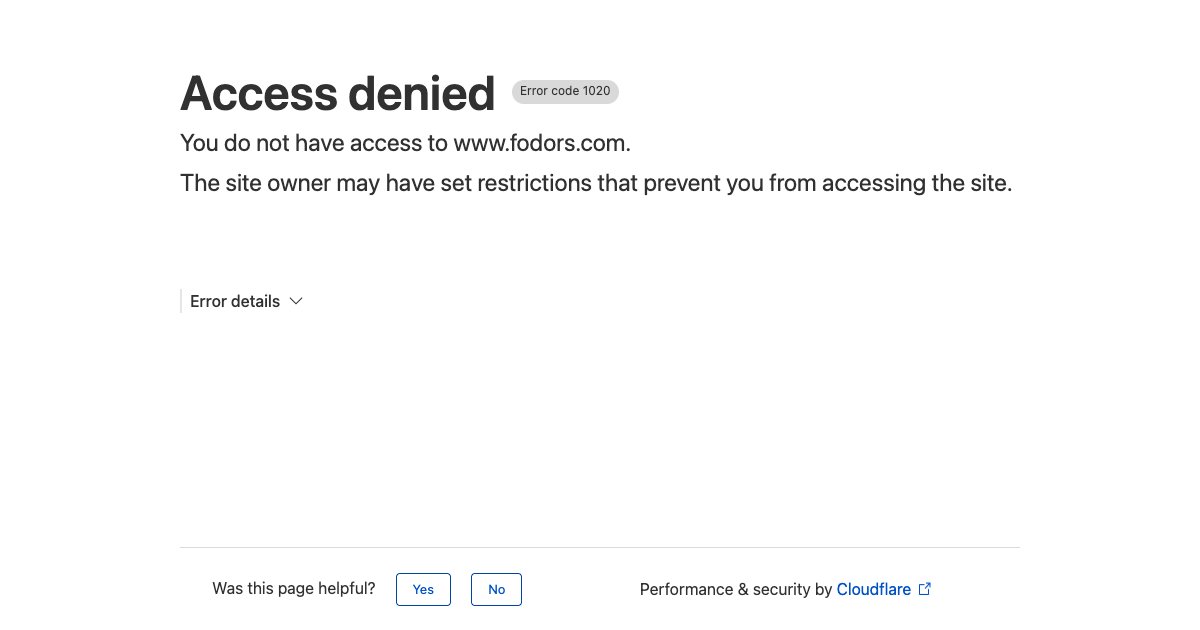Click the vertical bar left of Error details

pyautogui.click(x=181, y=301)
